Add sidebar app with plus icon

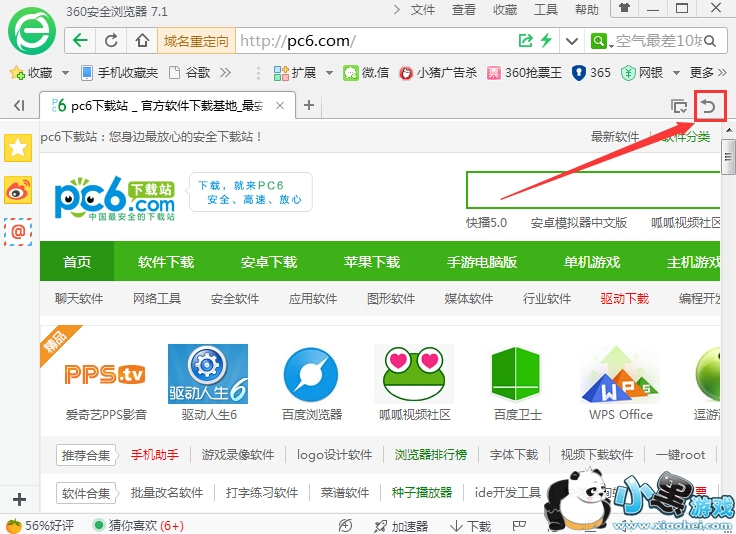pyautogui.click(x=19, y=499)
